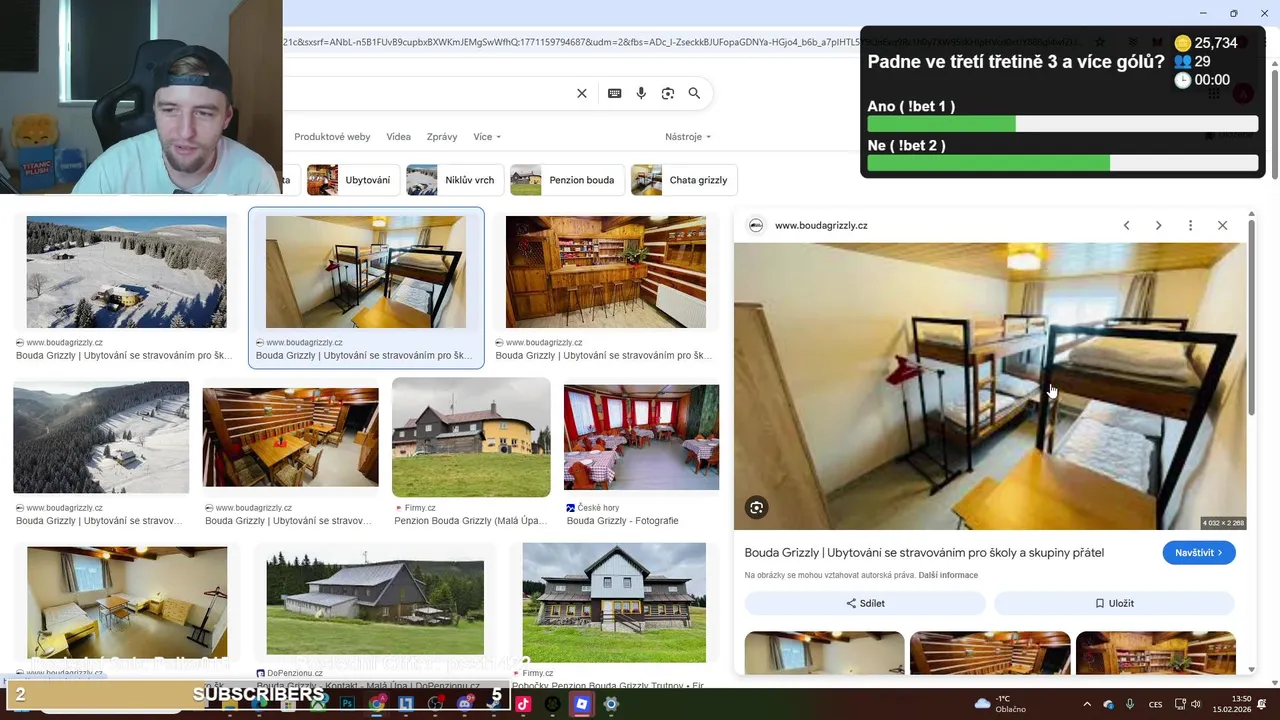Screen dimensions: 1280x720
Task: Open the TikTok icon in taskbar
Action: pos(523,704)
